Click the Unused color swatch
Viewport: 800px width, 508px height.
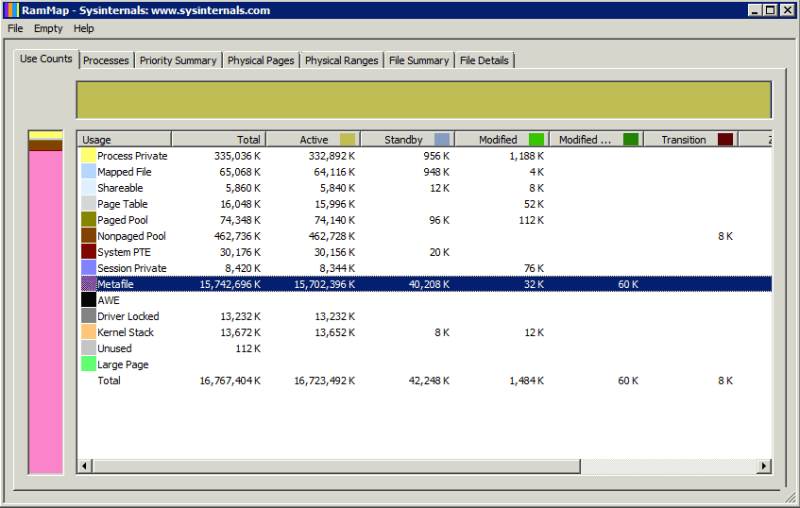89,348
